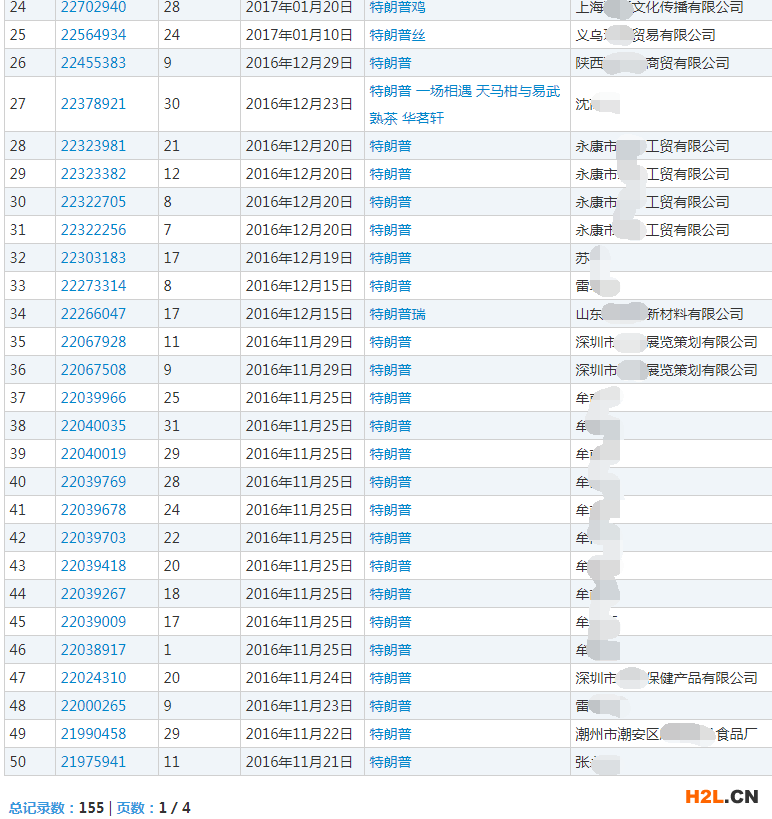Open registration number 22040035 link
Image resolution: width=772 pixels, height=819 pixels.
[93, 426]
